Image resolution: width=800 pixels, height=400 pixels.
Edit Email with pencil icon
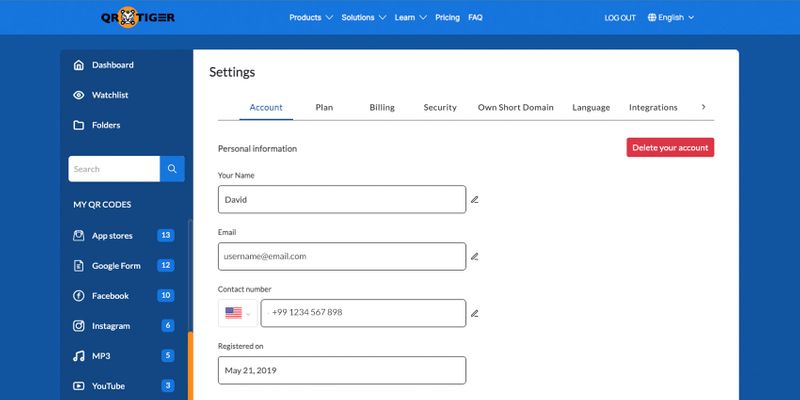474,257
